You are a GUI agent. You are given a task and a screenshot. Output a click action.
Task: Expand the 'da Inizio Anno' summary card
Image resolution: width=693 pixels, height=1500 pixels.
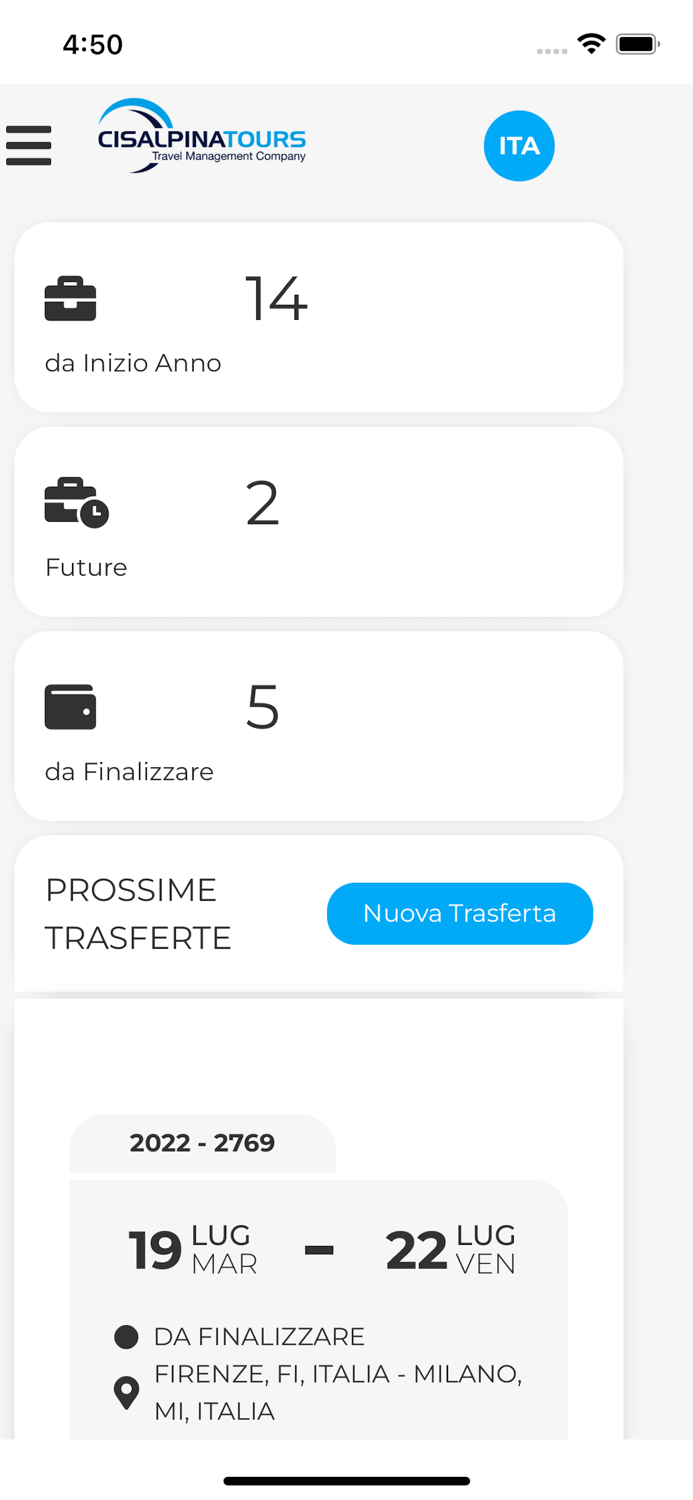click(x=318, y=316)
